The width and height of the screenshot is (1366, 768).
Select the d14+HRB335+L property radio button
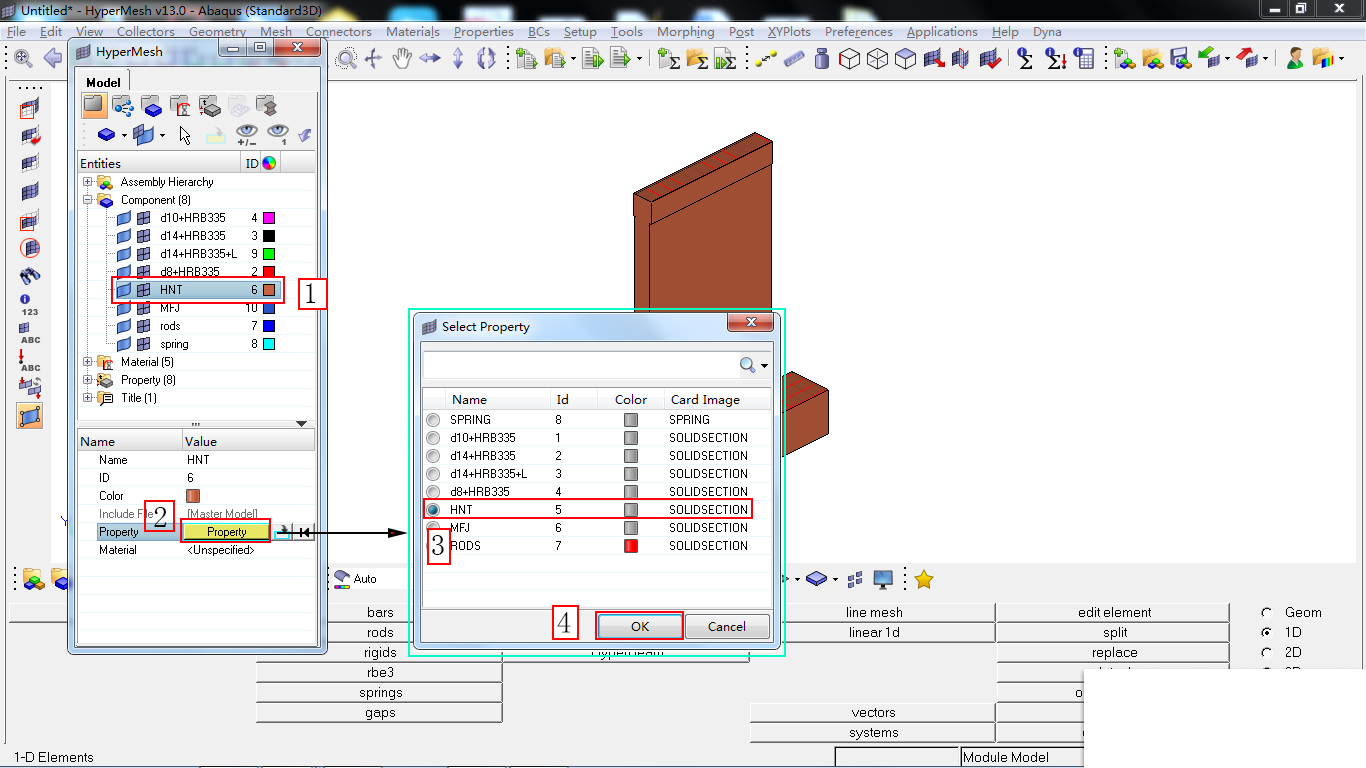coord(433,474)
